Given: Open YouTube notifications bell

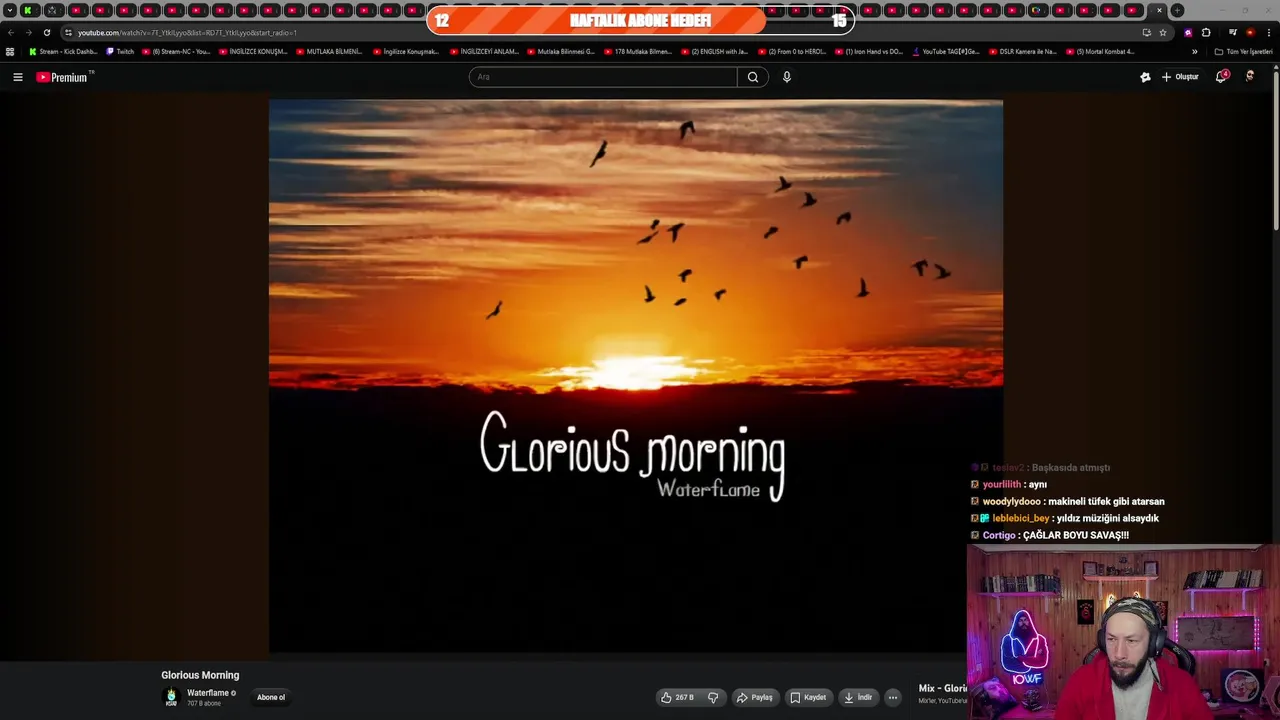Looking at the screenshot, I should click(1221, 77).
